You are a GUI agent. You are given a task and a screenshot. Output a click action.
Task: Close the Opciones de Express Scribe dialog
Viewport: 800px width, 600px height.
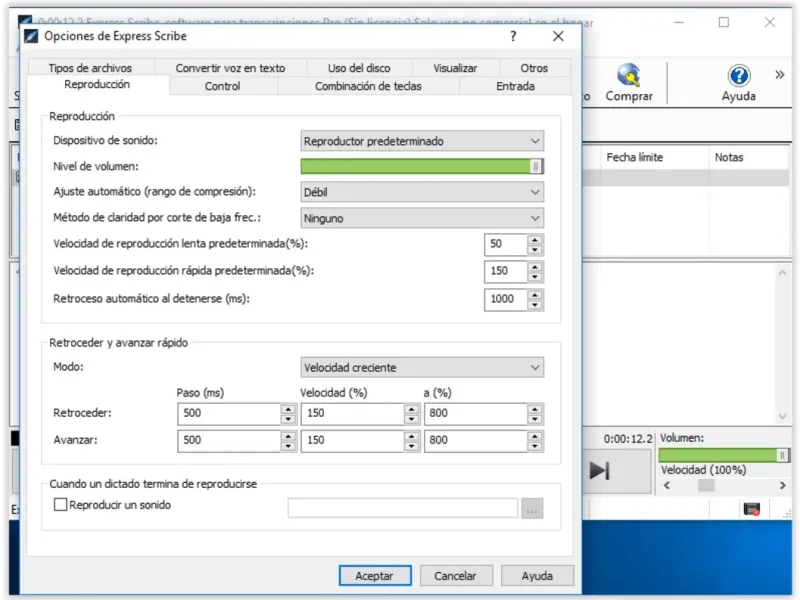[558, 36]
